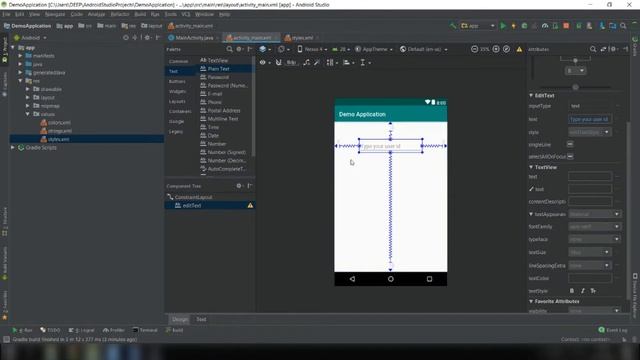Search the Palette using its magnifier icon
Viewport: 640px width, 360px height.
click(229, 49)
